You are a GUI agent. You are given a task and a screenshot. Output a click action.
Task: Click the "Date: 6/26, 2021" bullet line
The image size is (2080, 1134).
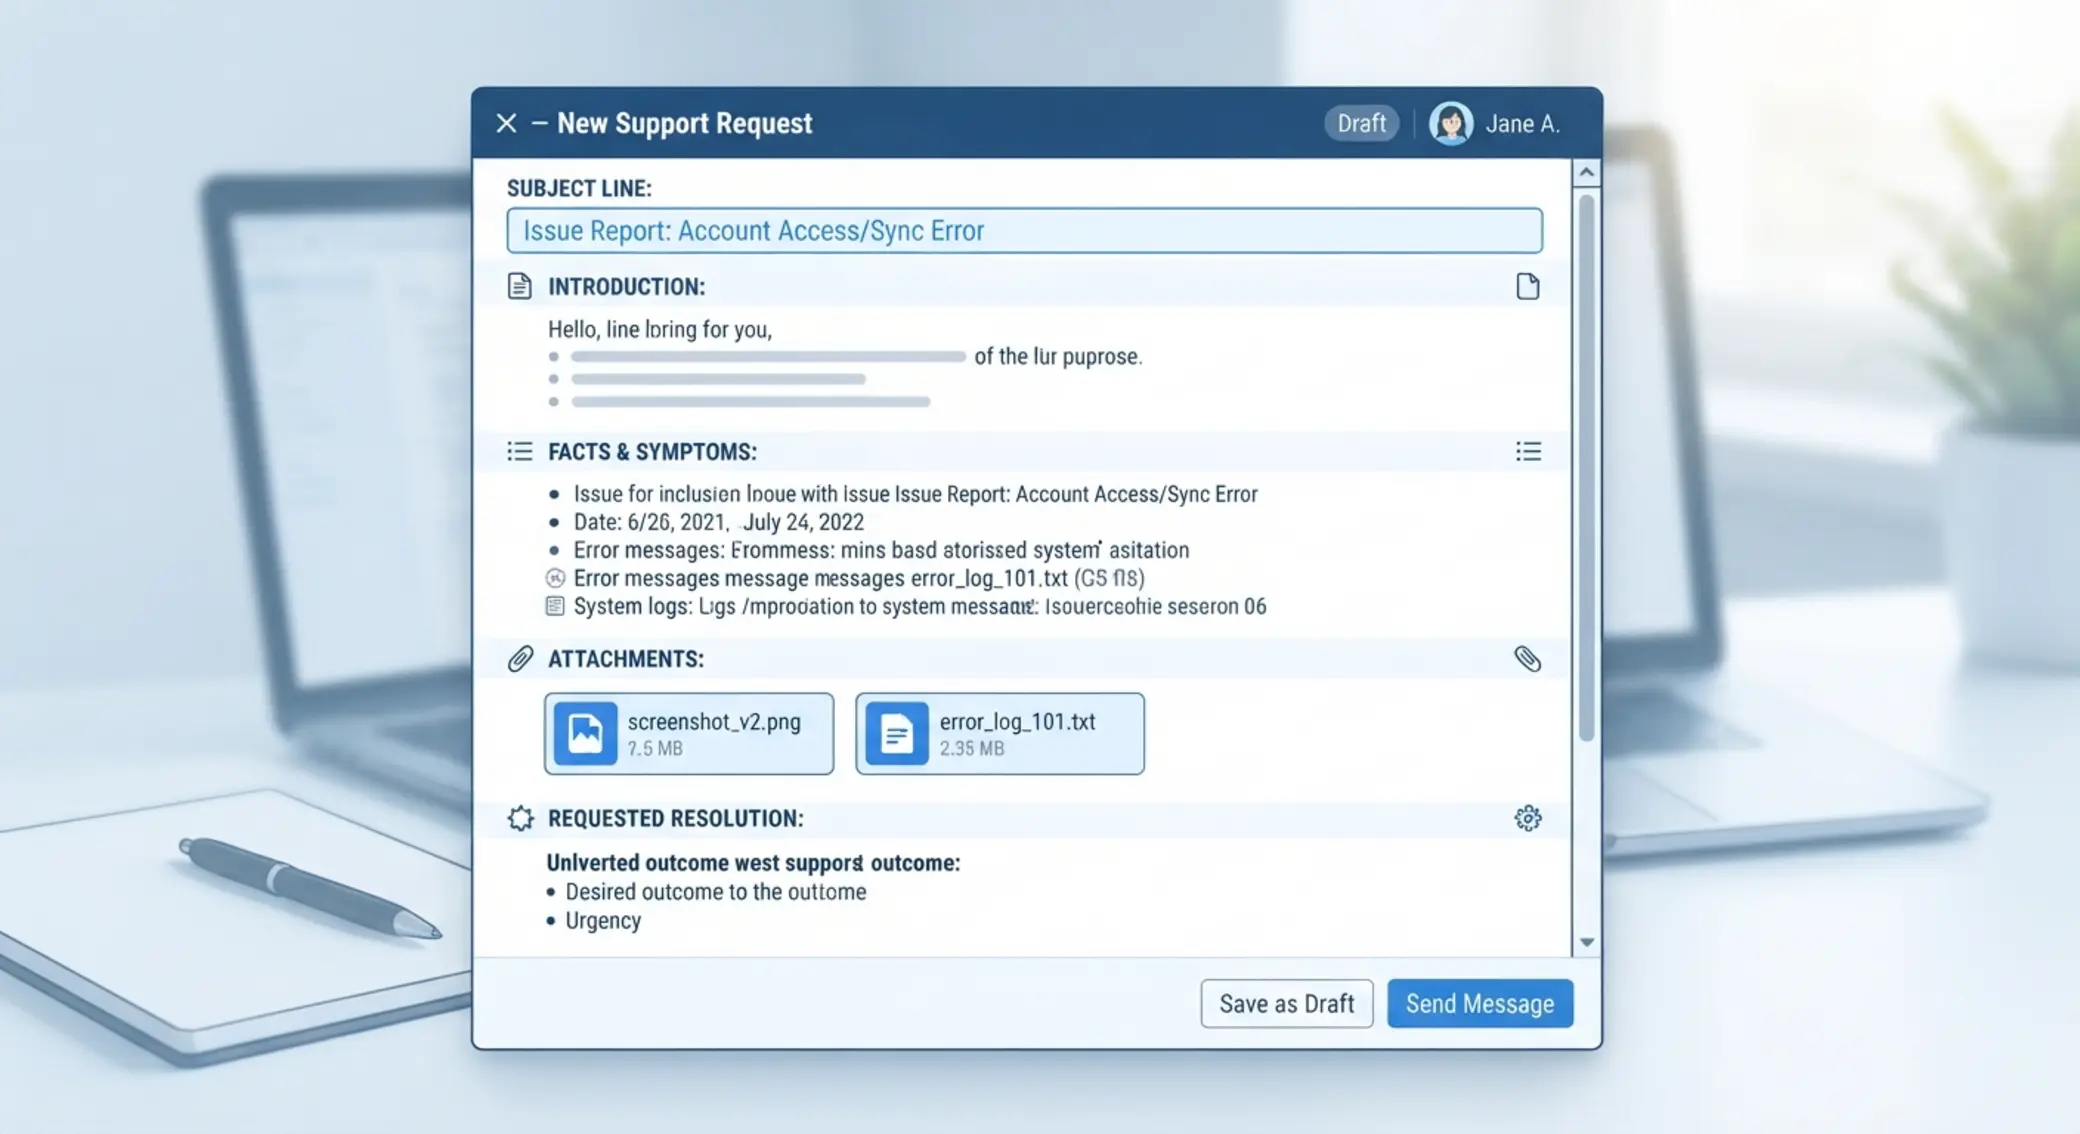[718, 522]
